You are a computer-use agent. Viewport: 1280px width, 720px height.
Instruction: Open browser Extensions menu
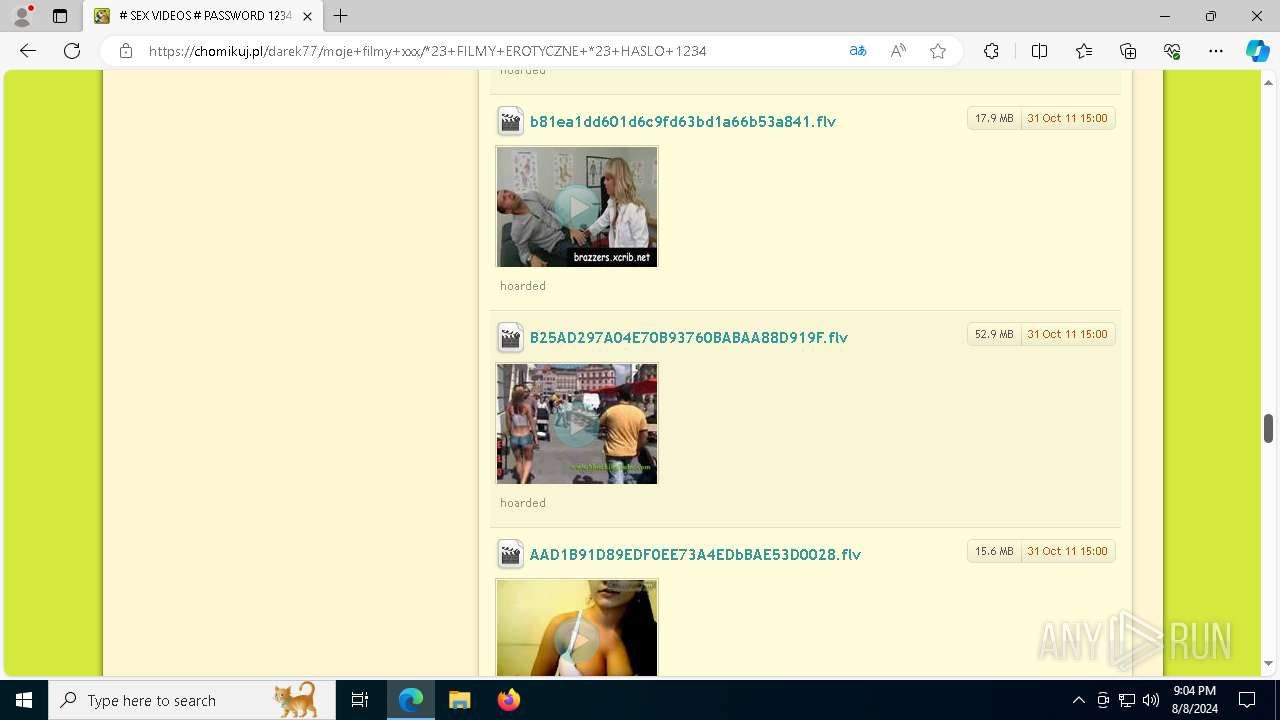[991, 51]
